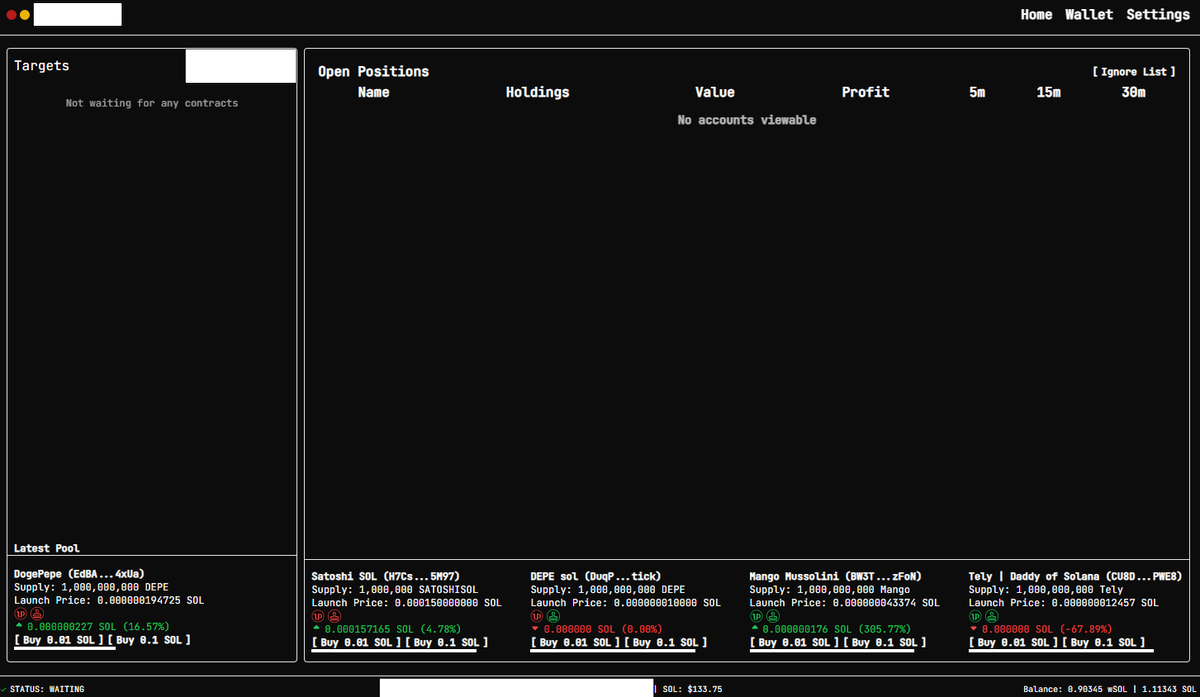Select the DogePepe (EdBA...4xUa) pool title
The width and height of the screenshot is (1200, 697).
(x=79, y=574)
